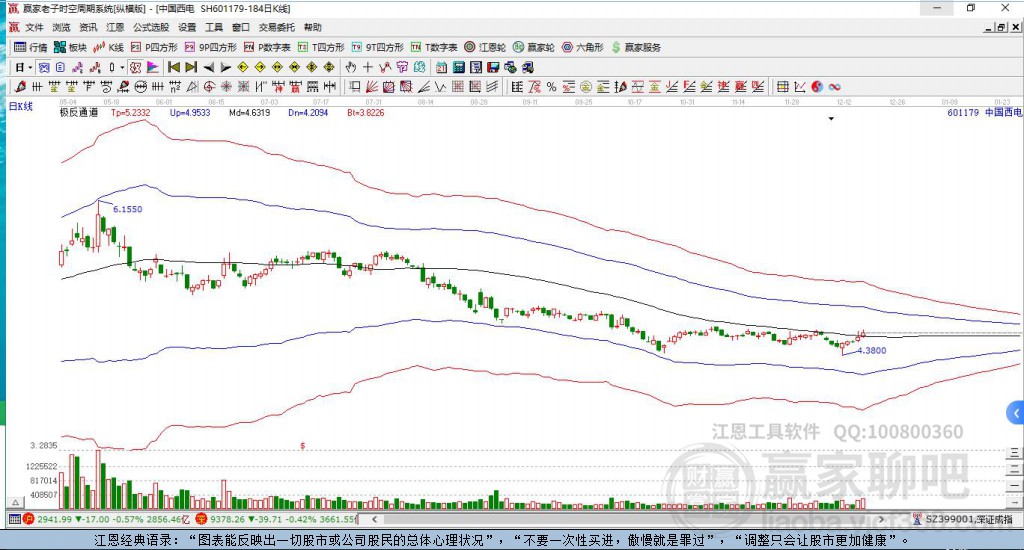Viewport: 1024px width, 550px height.
Task: Open the 交易委托 menu
Action: point(276,27)
